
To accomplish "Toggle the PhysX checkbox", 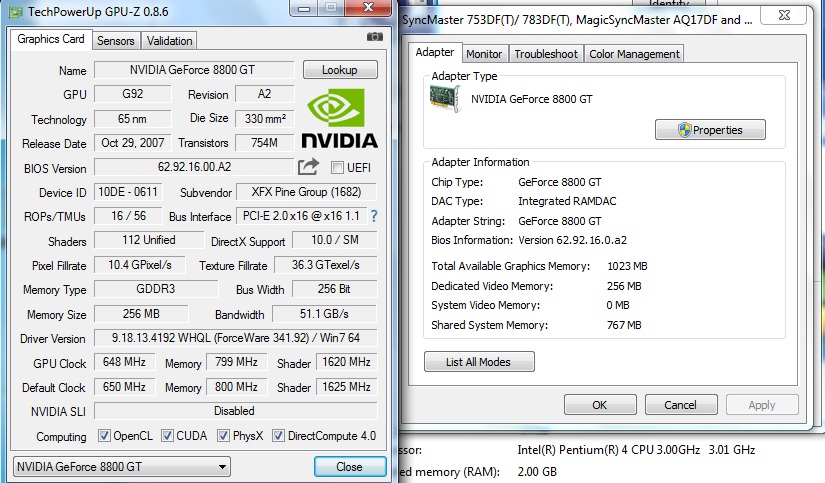I will coord(224,436).
